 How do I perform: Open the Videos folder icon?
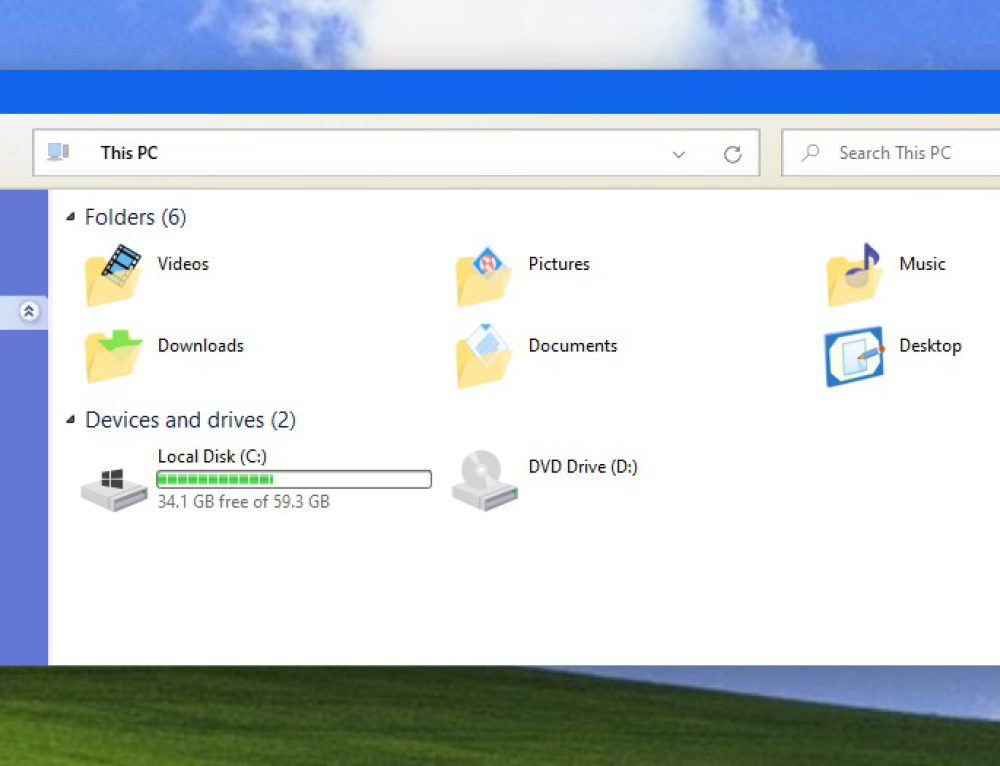click(x=112, y=275)
